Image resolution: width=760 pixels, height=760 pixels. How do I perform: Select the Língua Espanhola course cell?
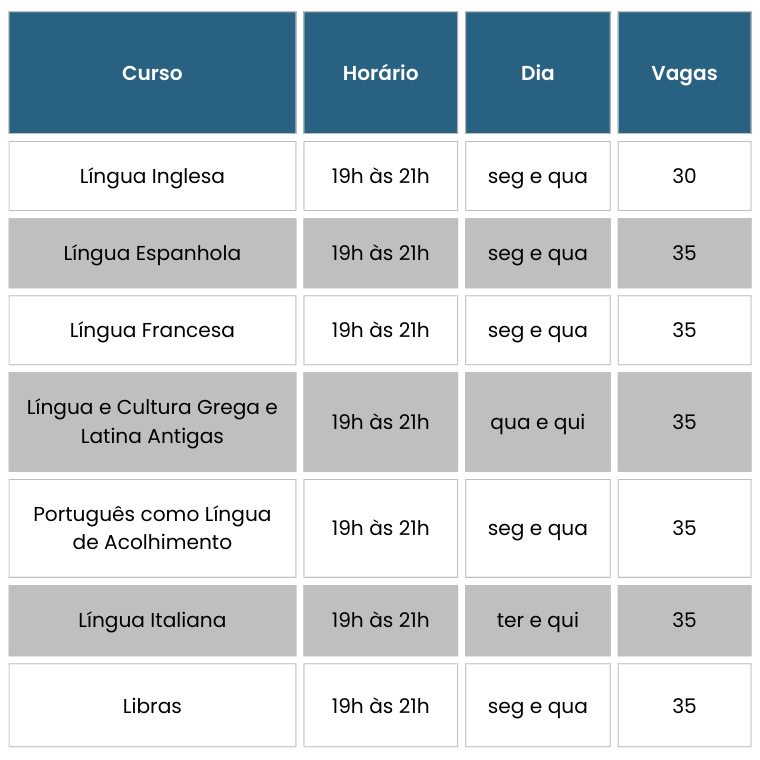pyautogui.click(x=152, y=253)
